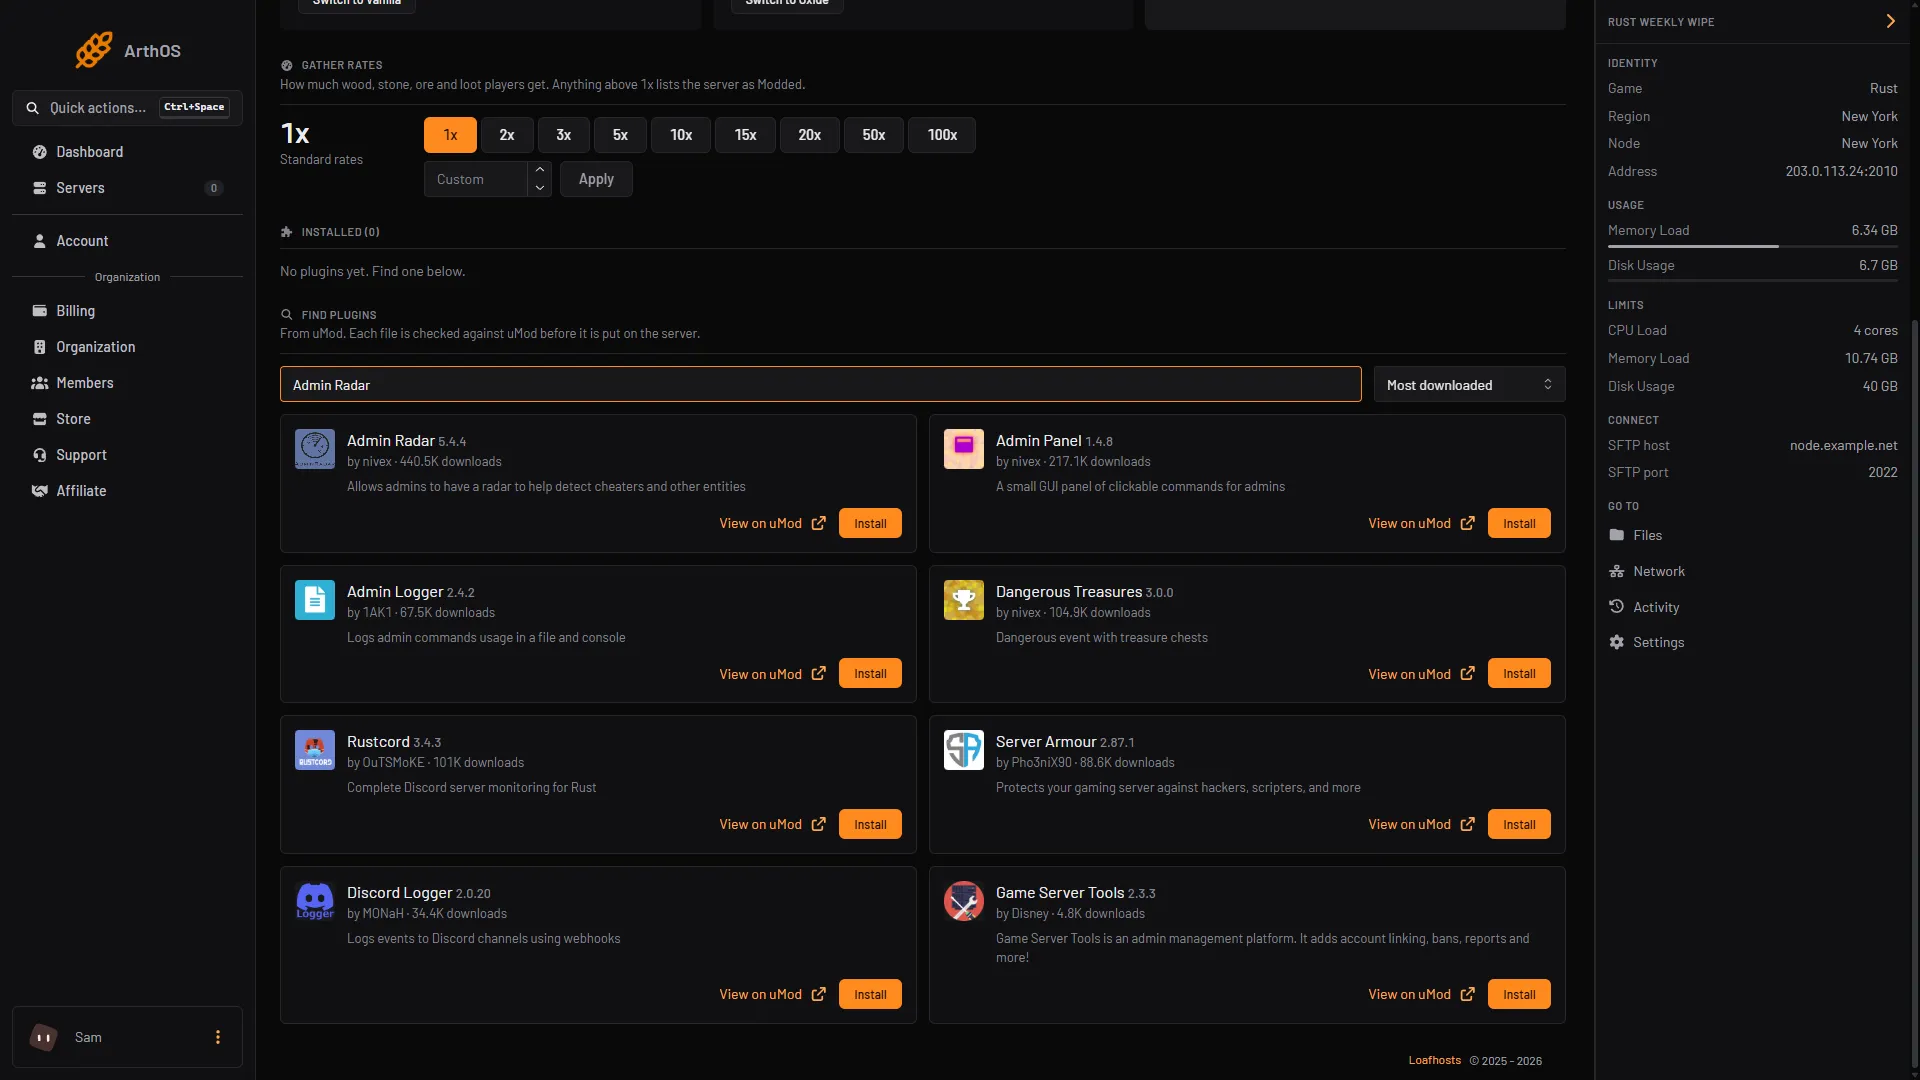Click the Store icon in sidebar
This screenshot has height=1080, width=1920.
(x=40, y=419)
